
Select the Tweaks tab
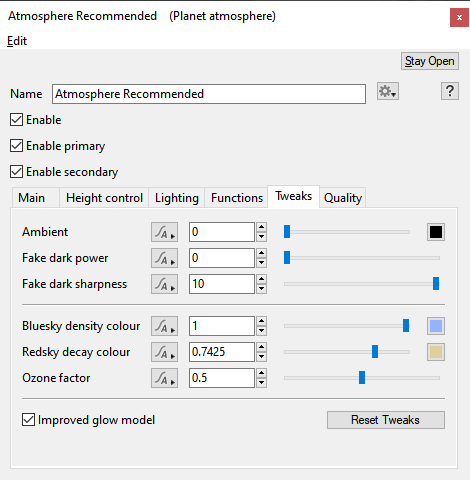(x=294, y=196)
